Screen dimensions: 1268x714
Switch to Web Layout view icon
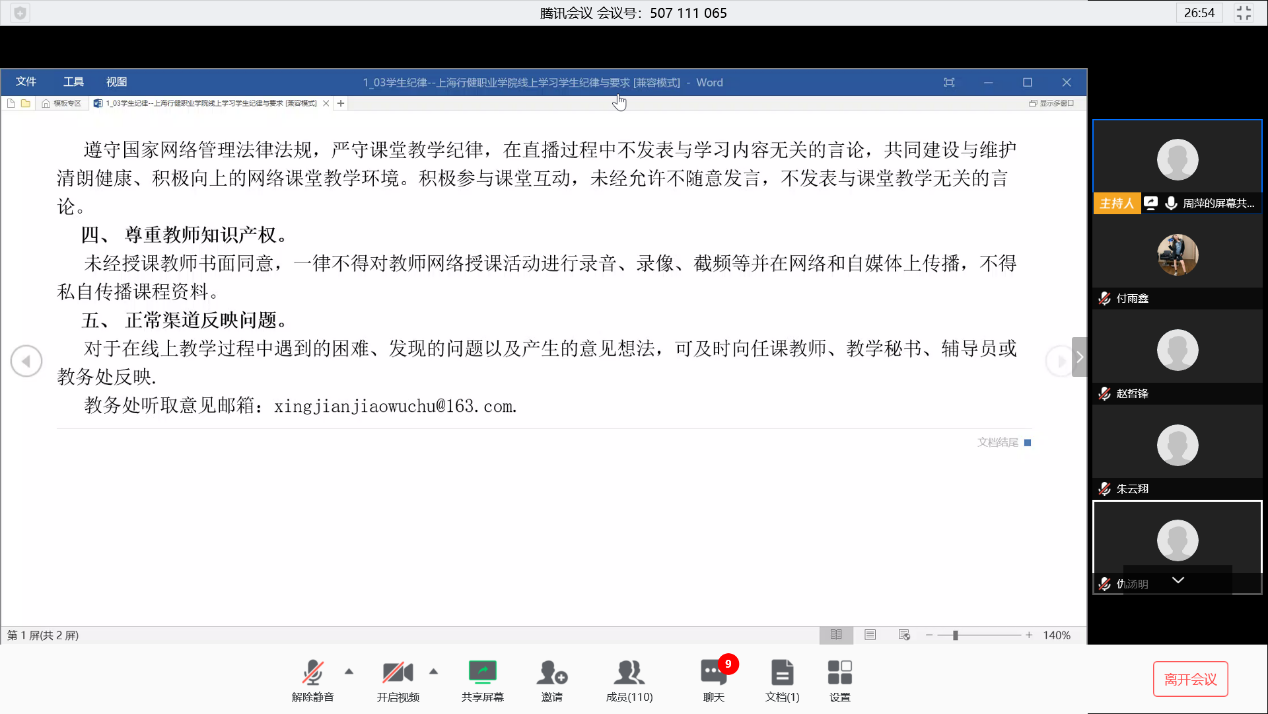[x=904, y=635]
